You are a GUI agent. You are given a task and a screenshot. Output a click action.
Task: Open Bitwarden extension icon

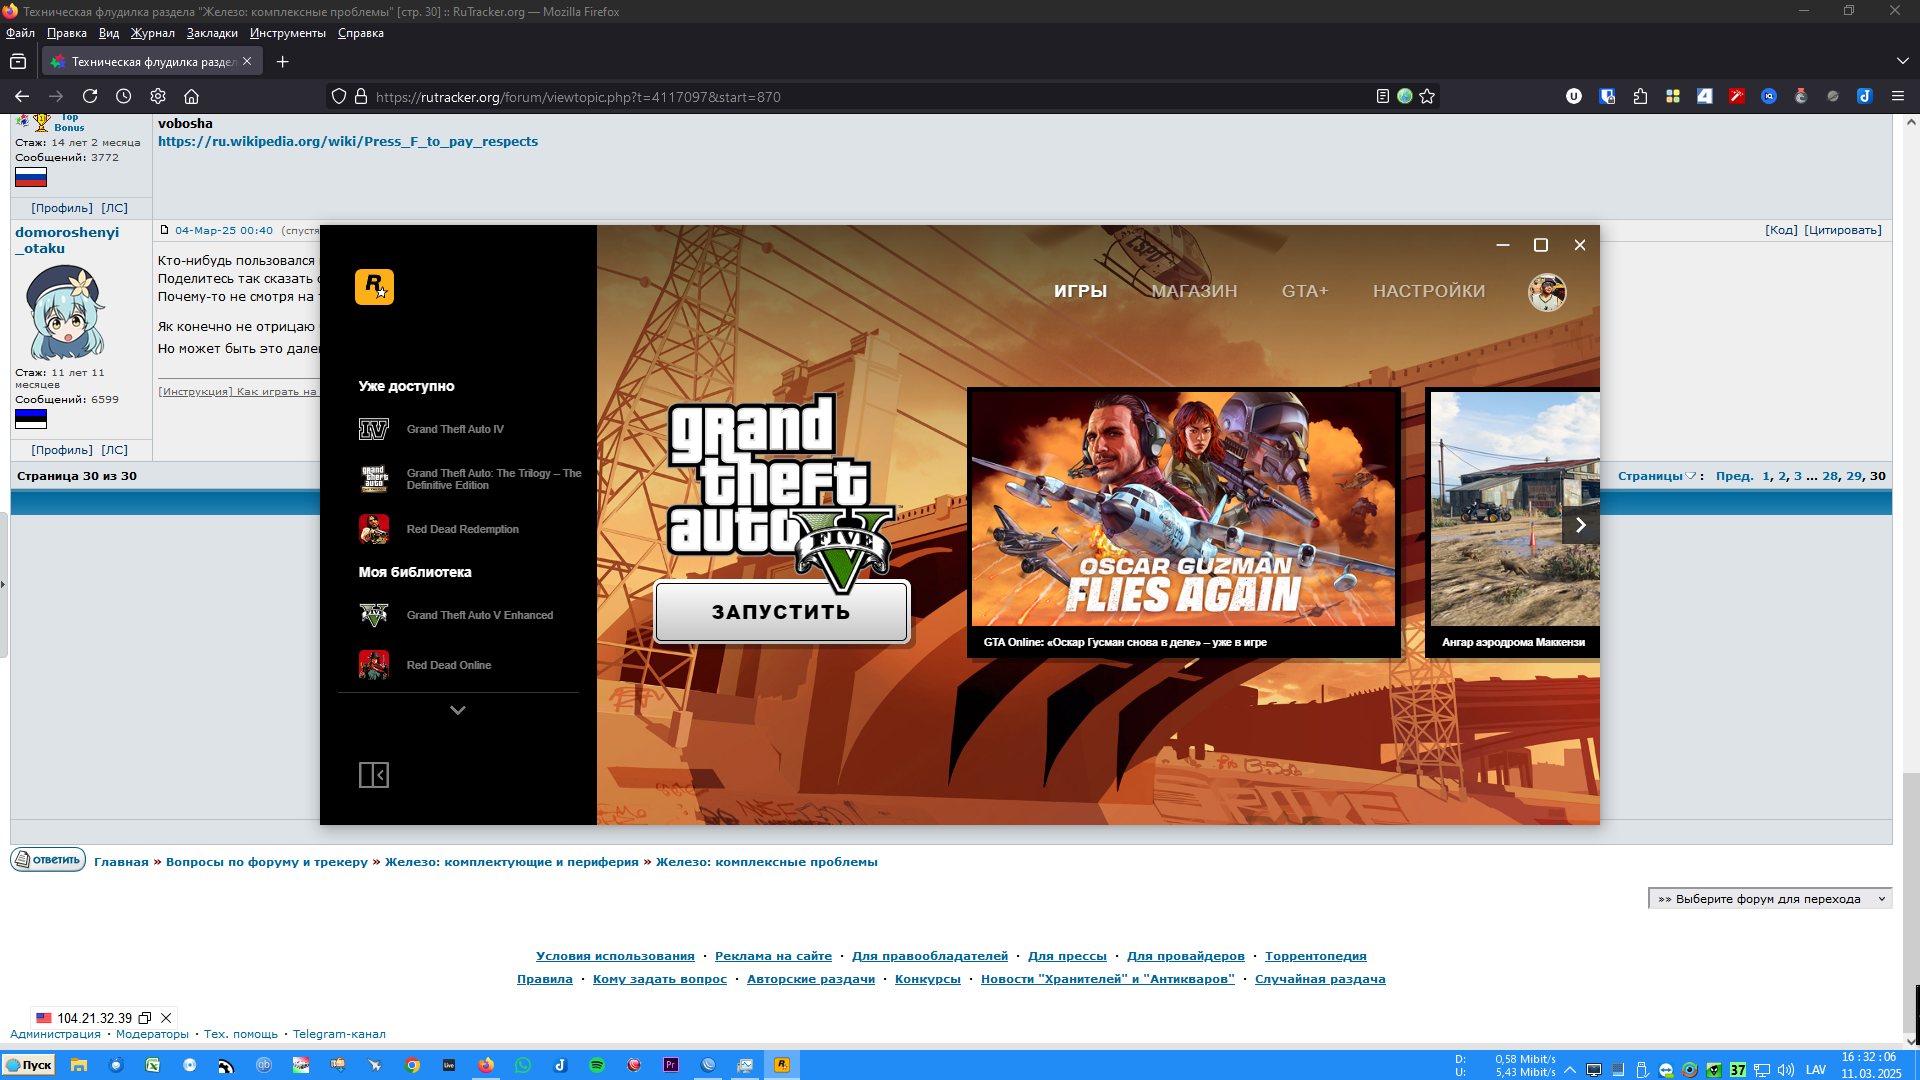(x=1608, y=96)
